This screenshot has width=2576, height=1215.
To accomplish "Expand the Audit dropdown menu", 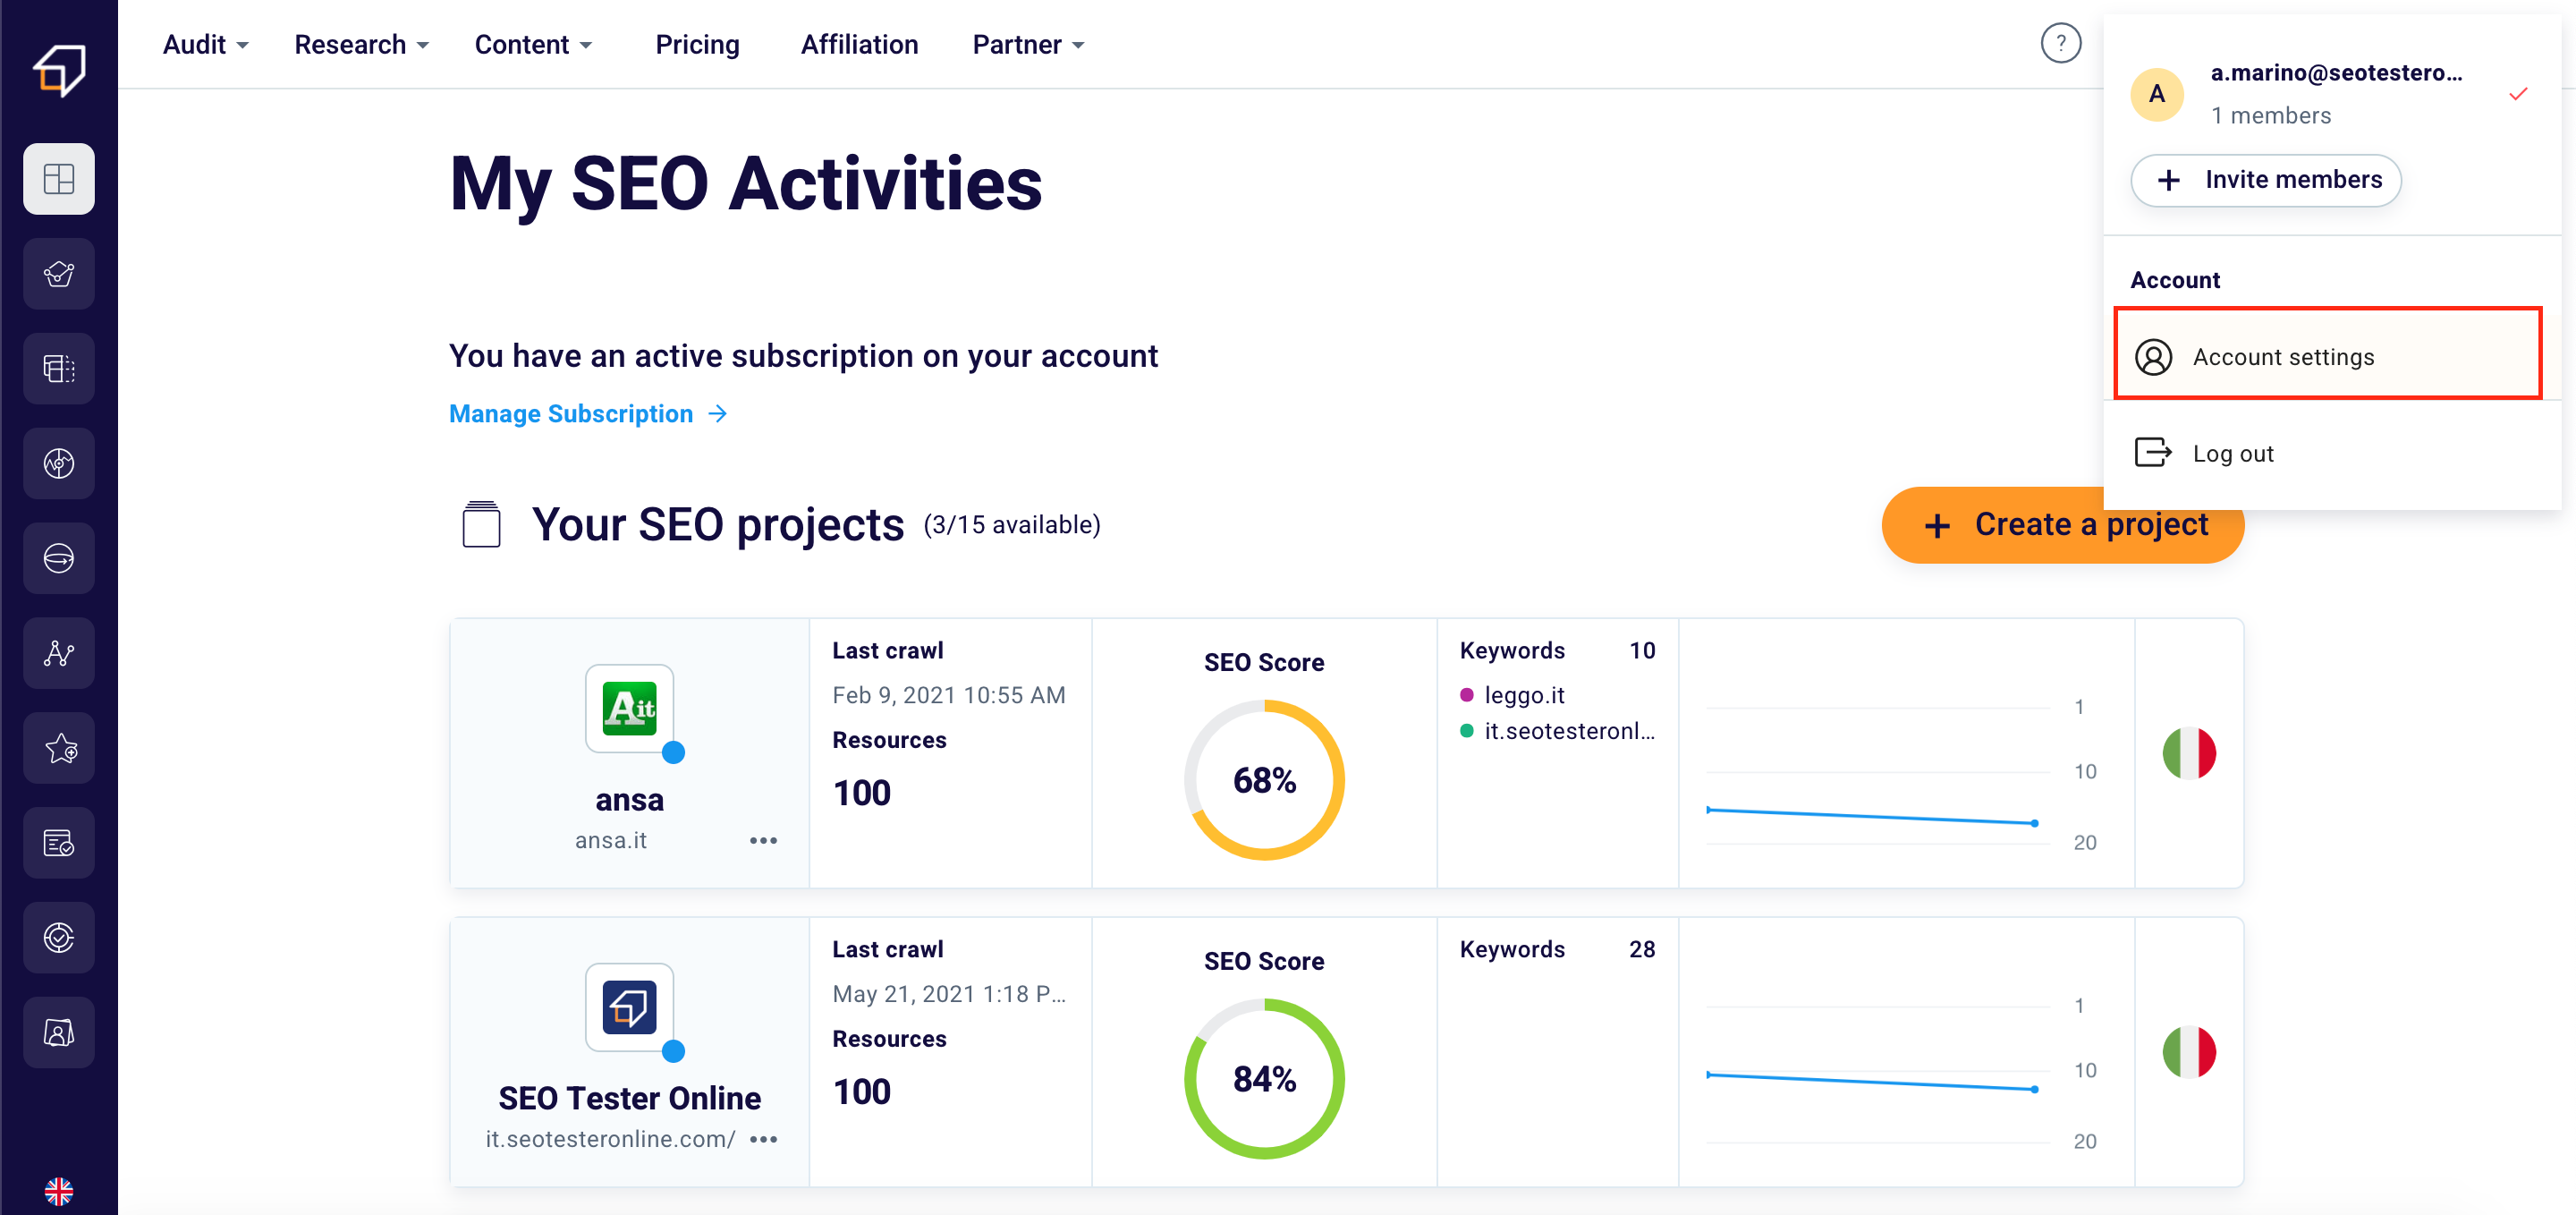I will [x=205, y=45].
